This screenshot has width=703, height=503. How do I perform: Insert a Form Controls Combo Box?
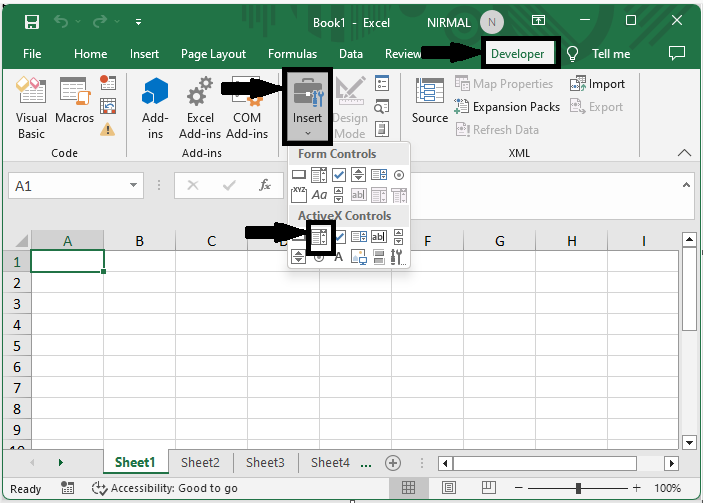319,175
